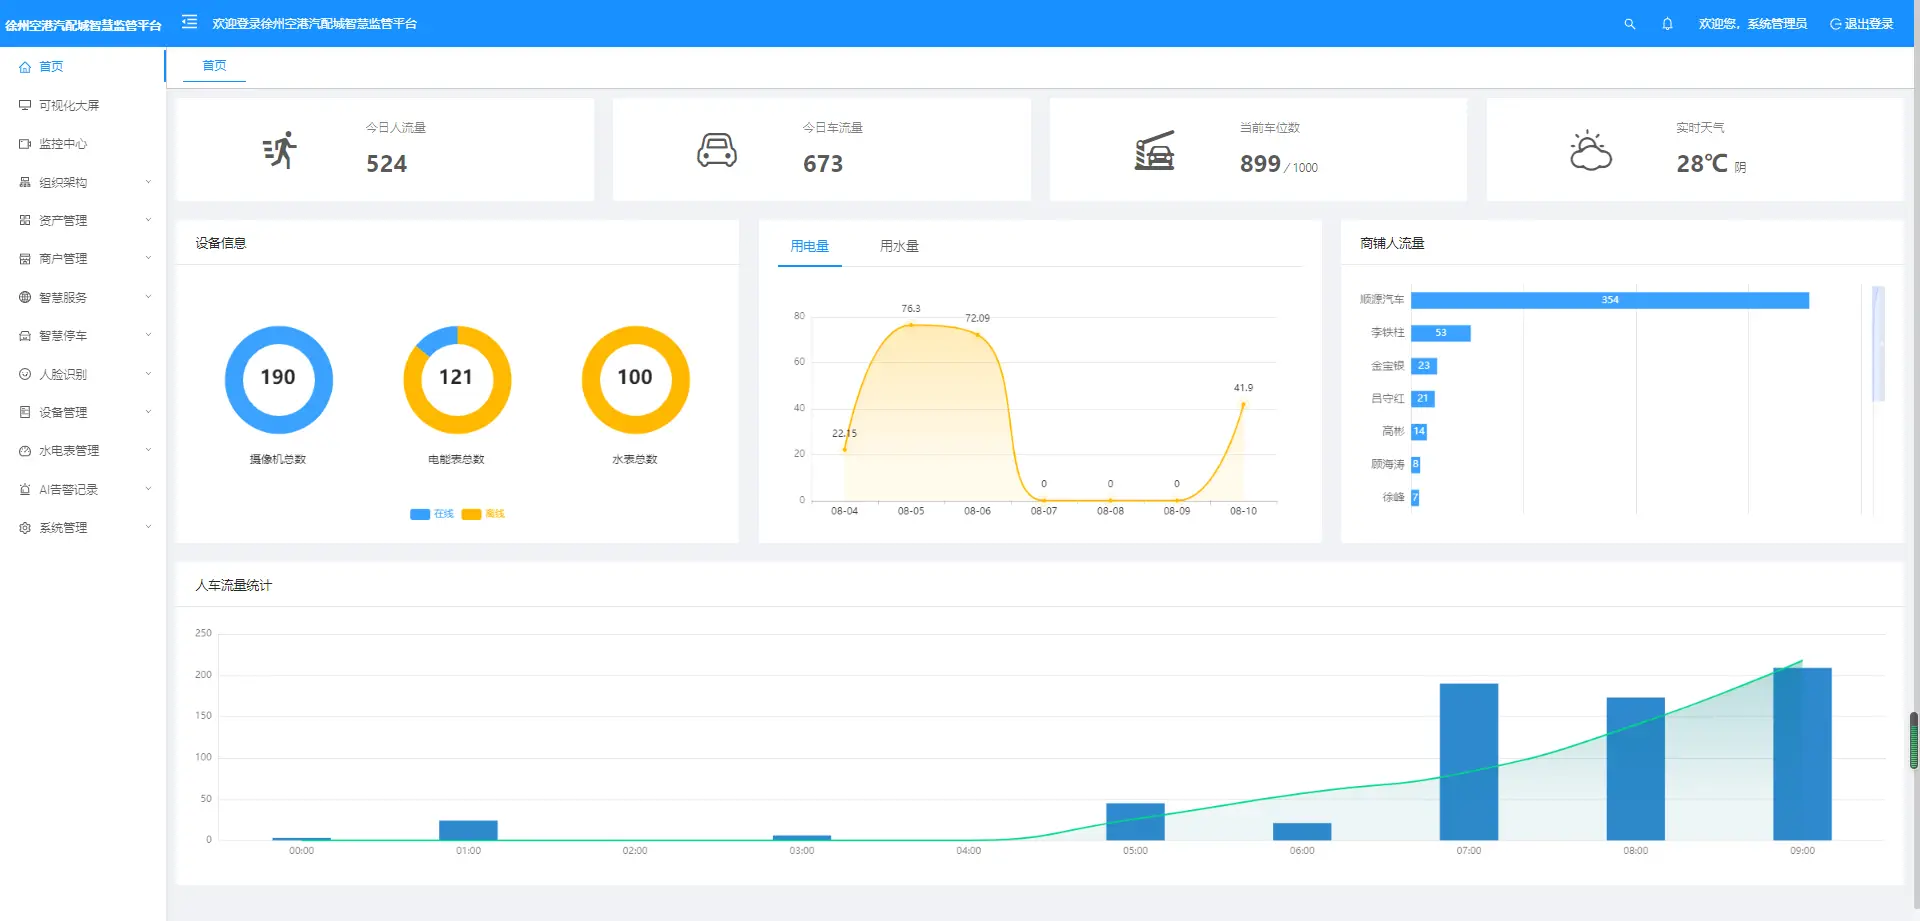Toggle the 离线 legend item in 设备信息
1920x921 pixels.
pos(484,514)
